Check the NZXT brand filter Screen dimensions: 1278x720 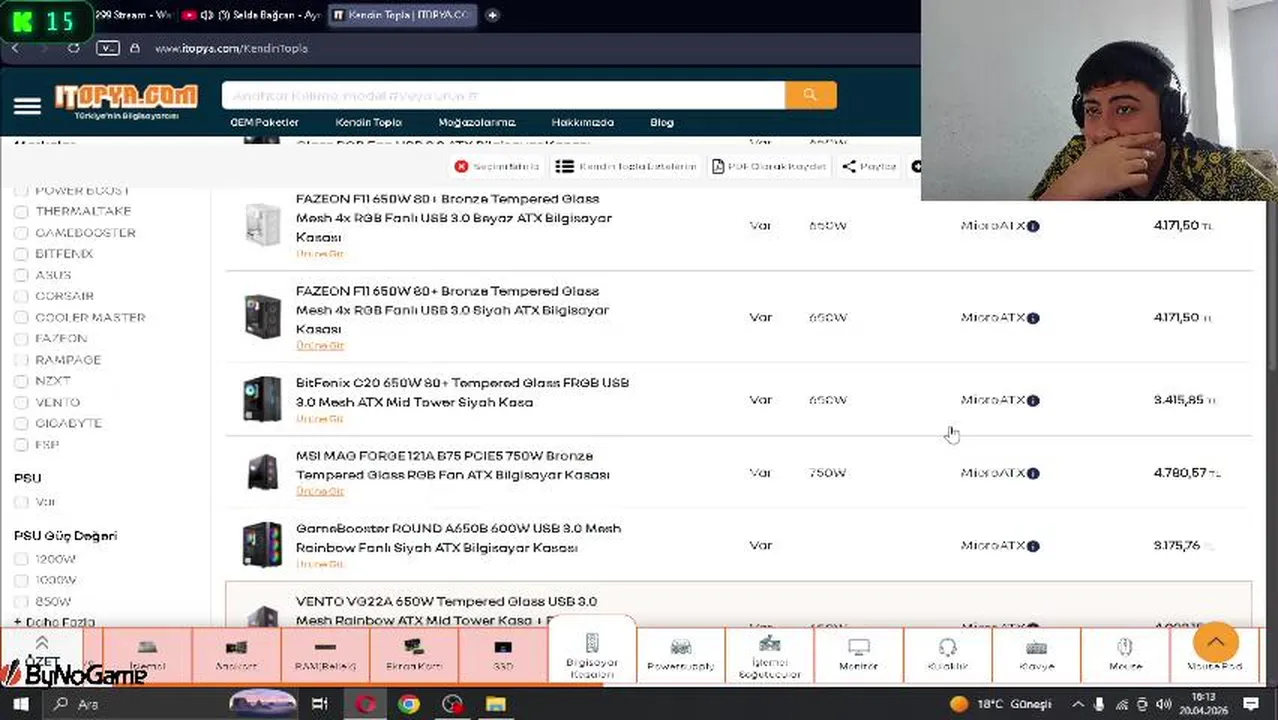(x=21, y=381)
